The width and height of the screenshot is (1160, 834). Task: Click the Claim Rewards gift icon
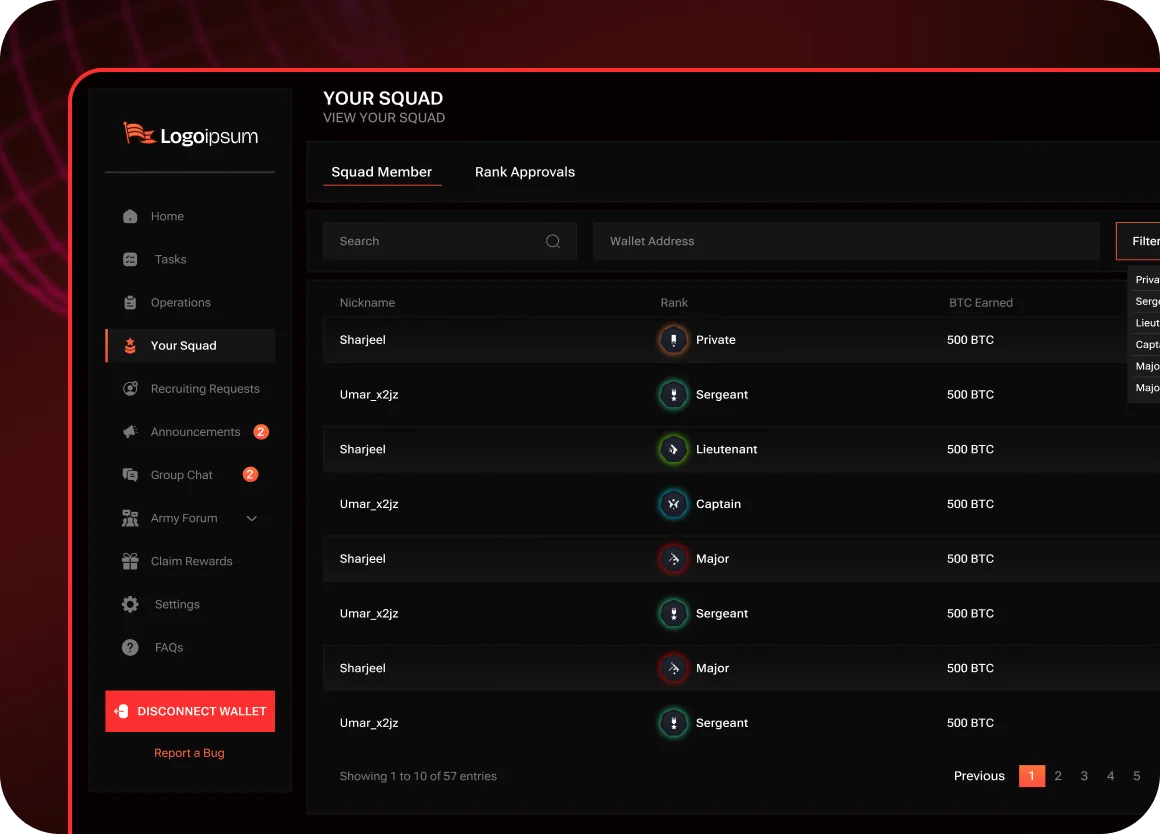tap(130, 561)
